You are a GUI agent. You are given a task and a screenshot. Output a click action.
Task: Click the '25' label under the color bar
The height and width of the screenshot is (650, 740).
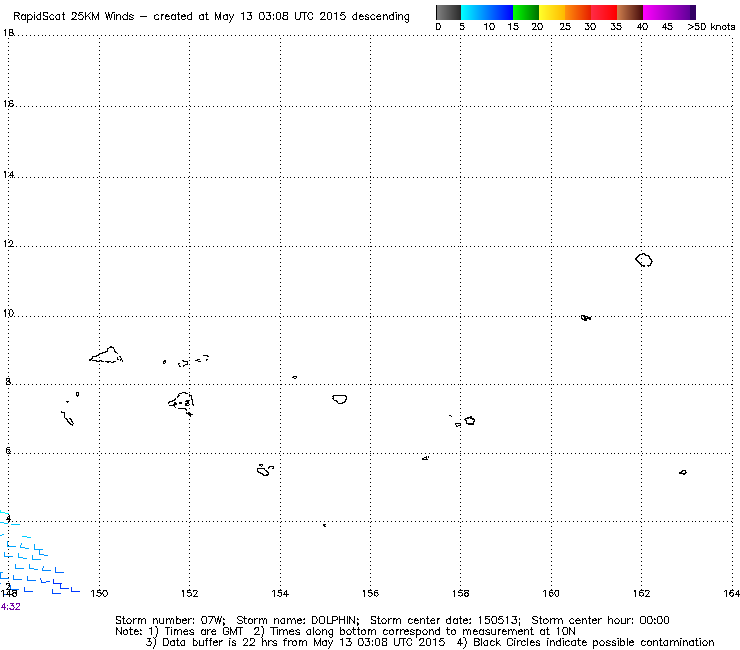(x=565, y=27)
